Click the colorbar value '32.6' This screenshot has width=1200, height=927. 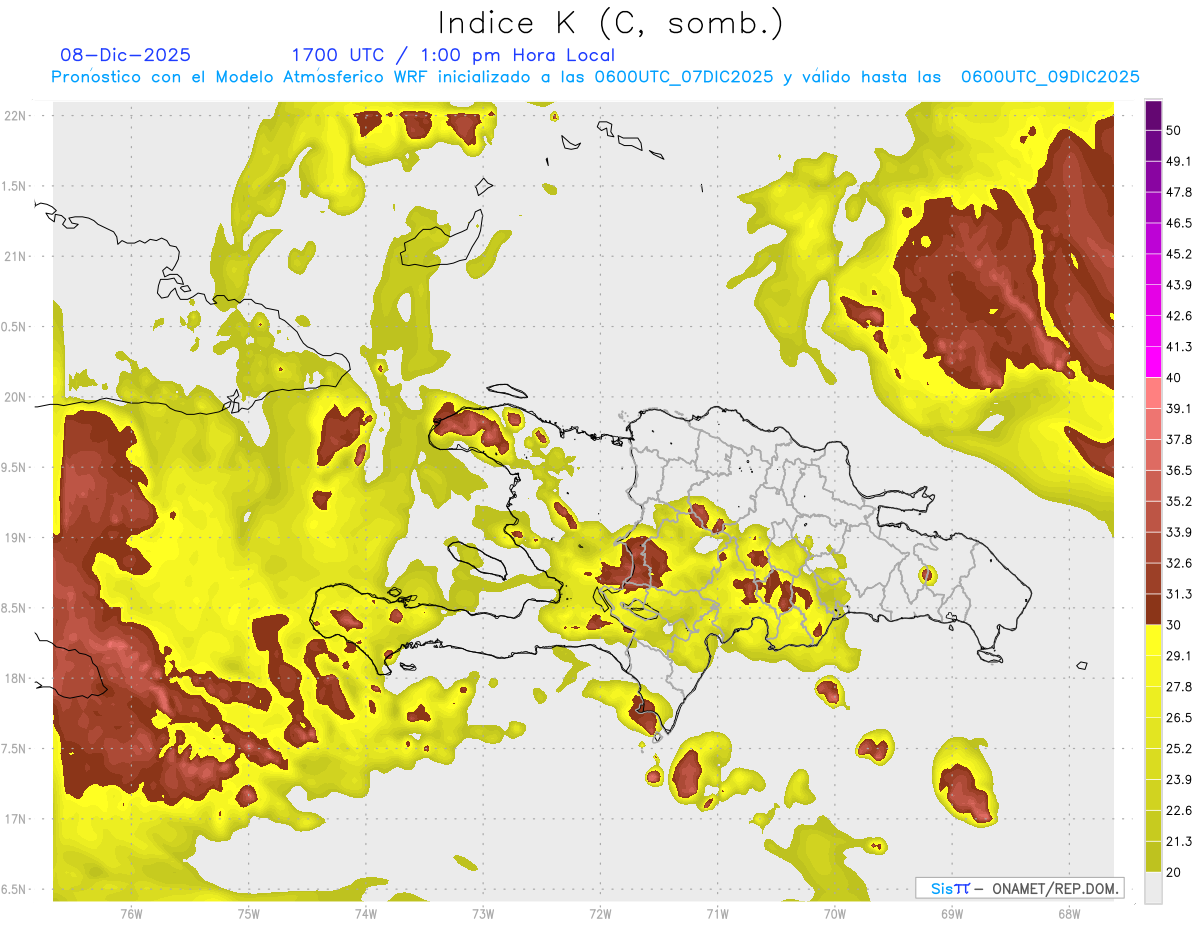pos(1179,563)
